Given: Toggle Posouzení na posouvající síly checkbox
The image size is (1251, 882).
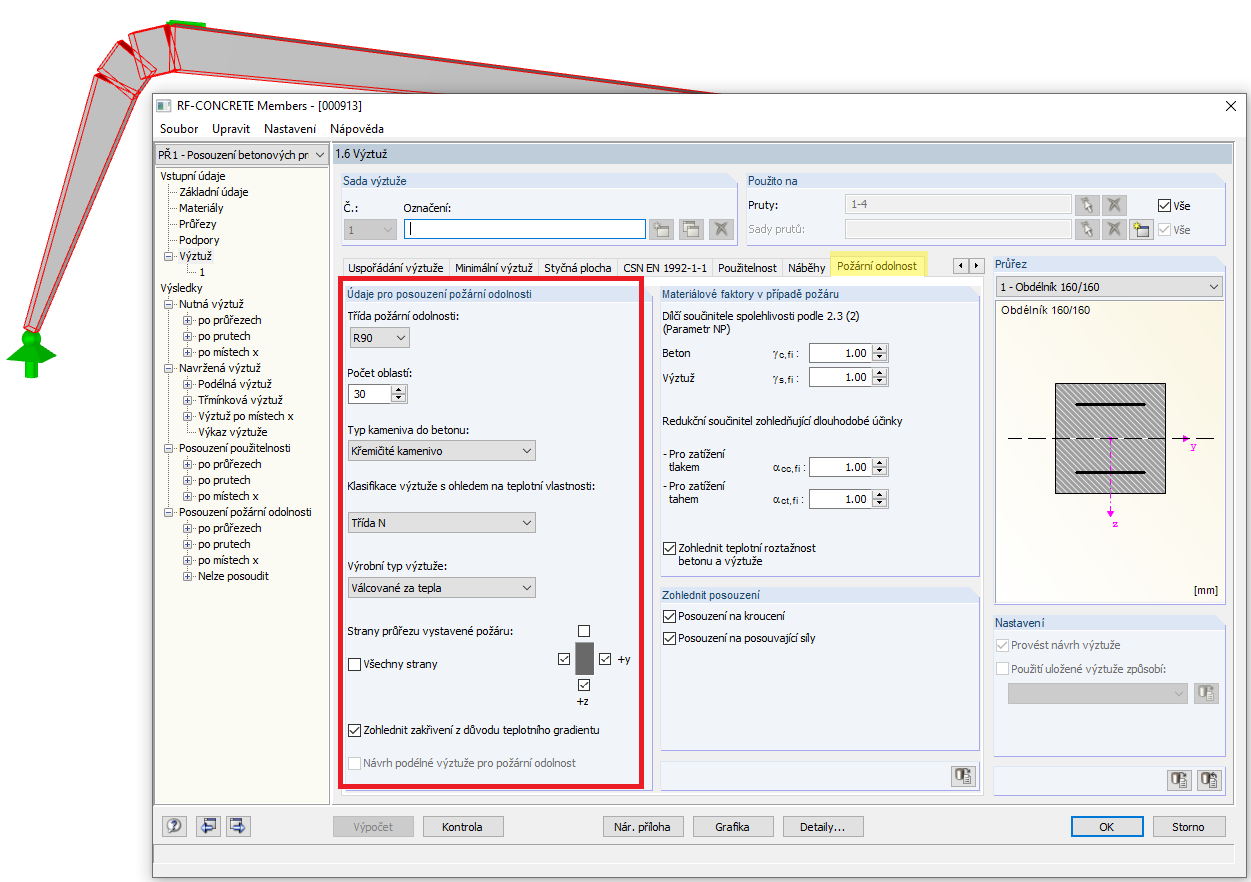Looking at the screenshot, I should 669,638.
